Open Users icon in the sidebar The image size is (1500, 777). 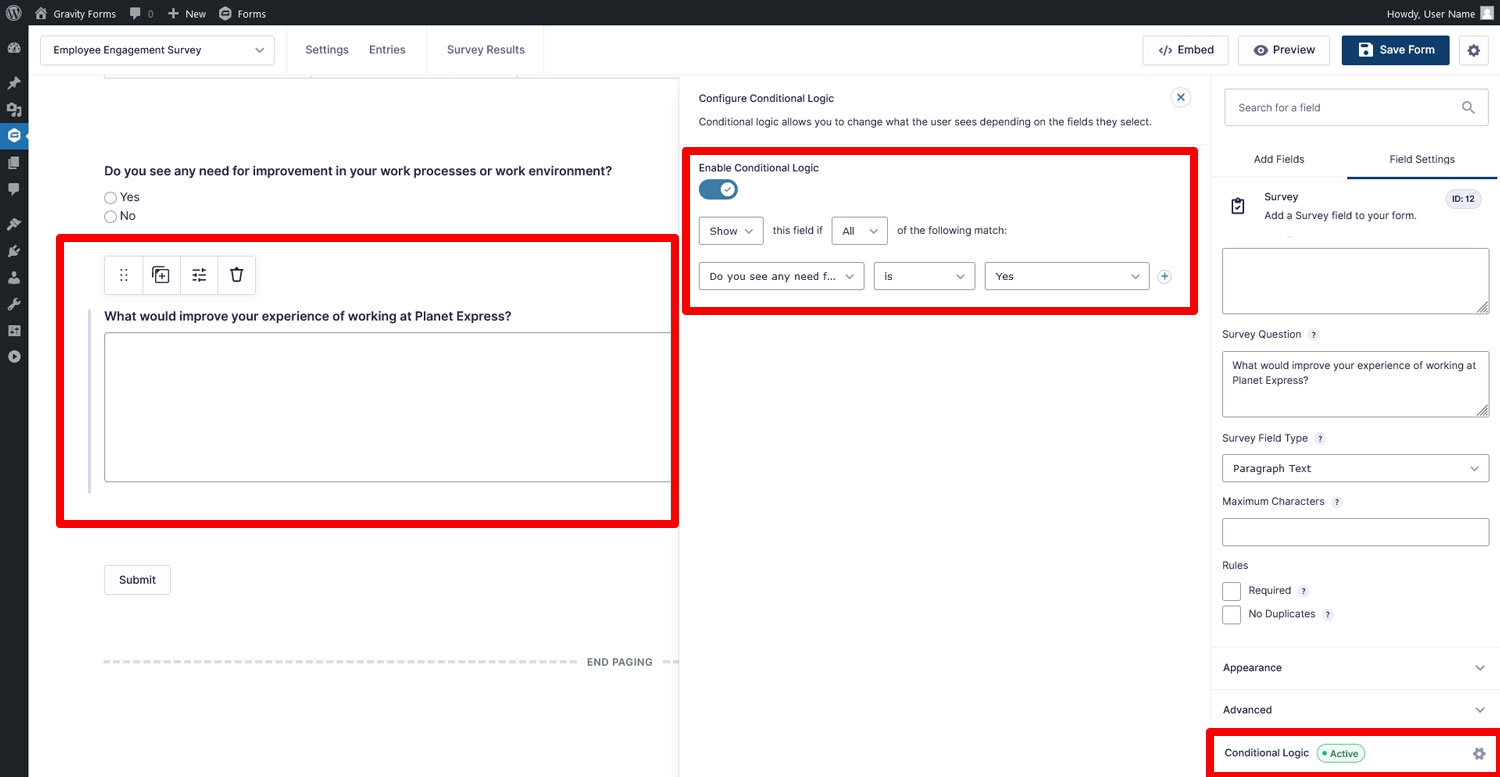tap(14, 277)
